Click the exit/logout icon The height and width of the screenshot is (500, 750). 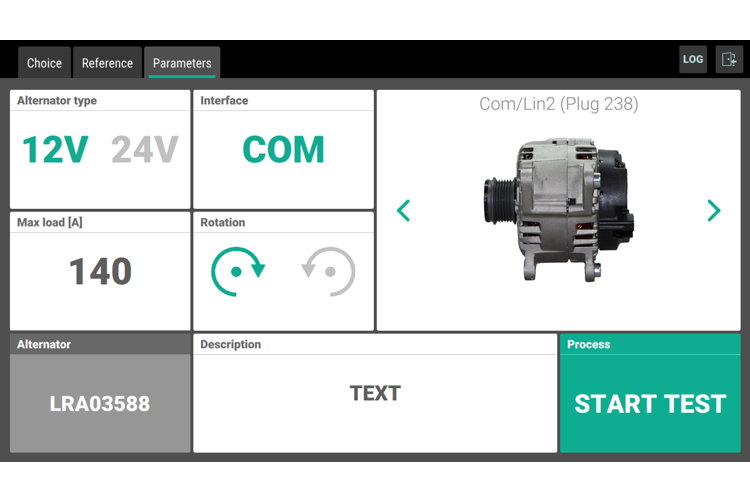pos(729,59)
